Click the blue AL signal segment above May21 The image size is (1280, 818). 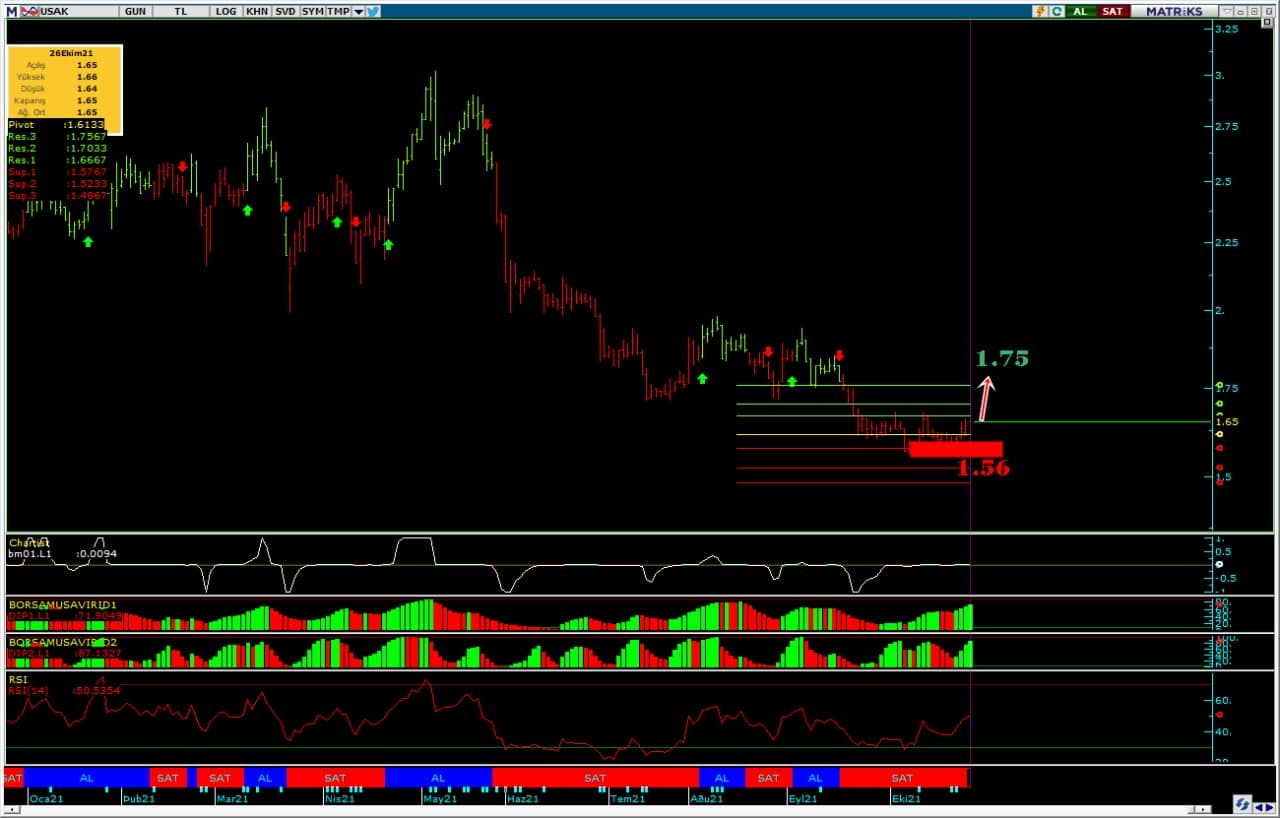[x=438, y=777]
